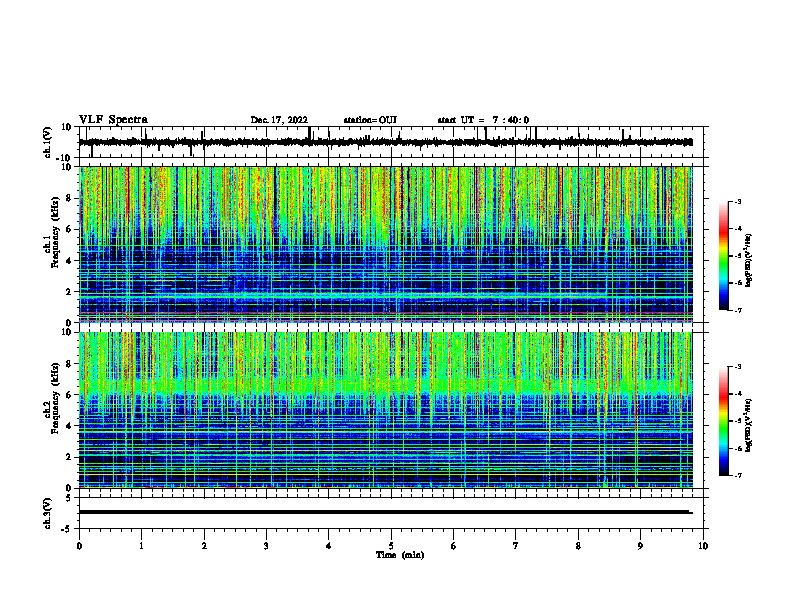Click the "station=OUI" header label
The height and width of the screenshot is (612, 792).
pyautogui.click(x=370, y=120)
